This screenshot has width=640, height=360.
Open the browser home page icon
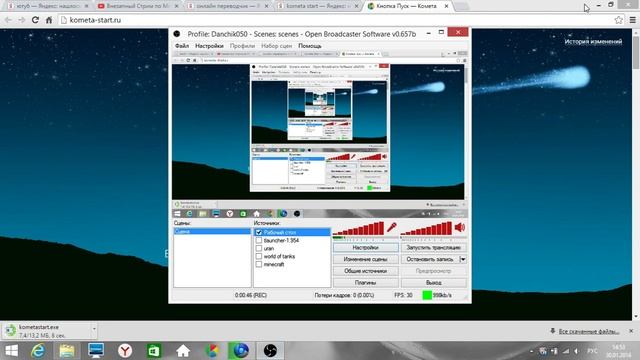[49, 20]
